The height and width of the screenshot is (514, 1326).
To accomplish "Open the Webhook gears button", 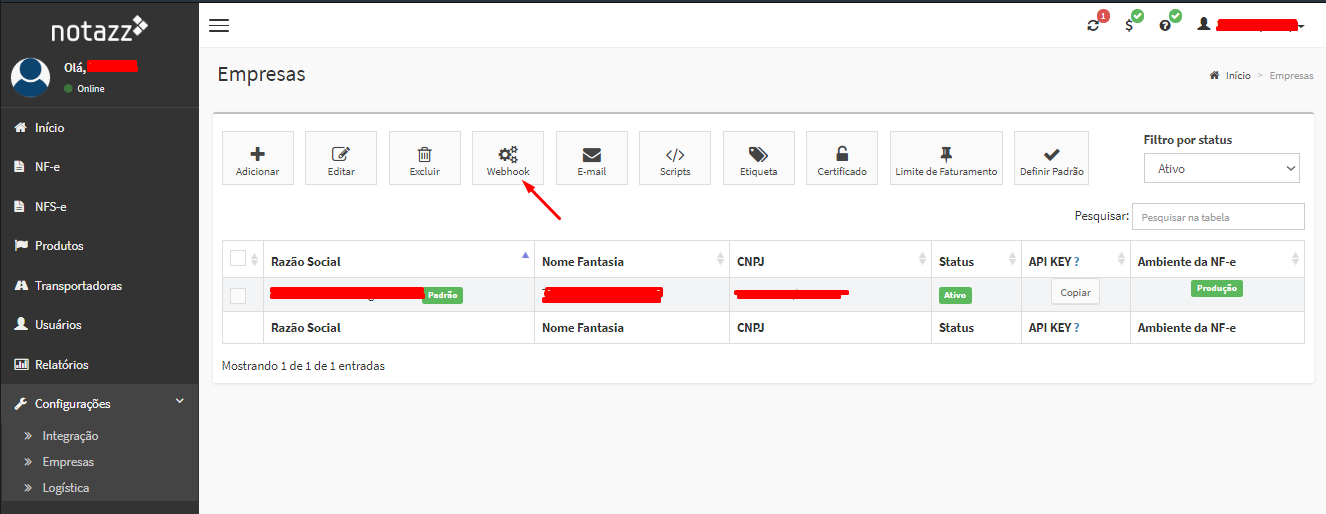I will click(x=508, y=158).
